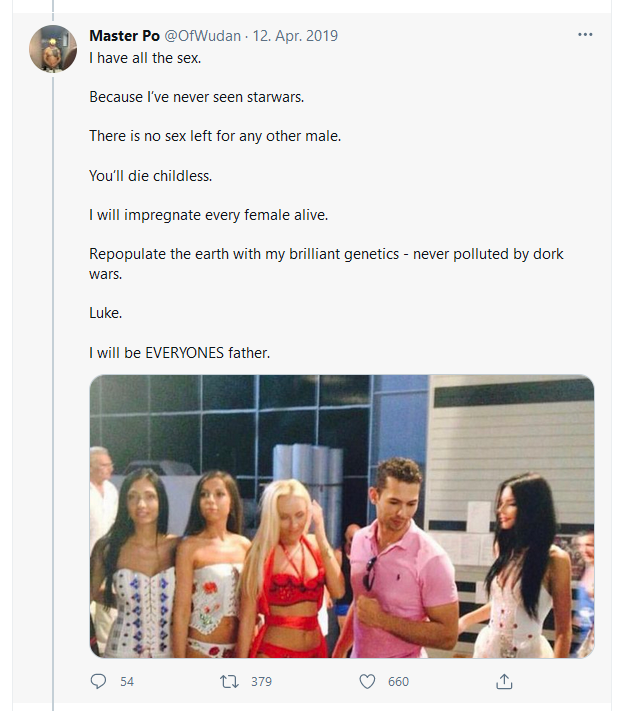Retweet the post using the arrows icon
The width and height of the screenshot is (634, 711).
(229, 681)
